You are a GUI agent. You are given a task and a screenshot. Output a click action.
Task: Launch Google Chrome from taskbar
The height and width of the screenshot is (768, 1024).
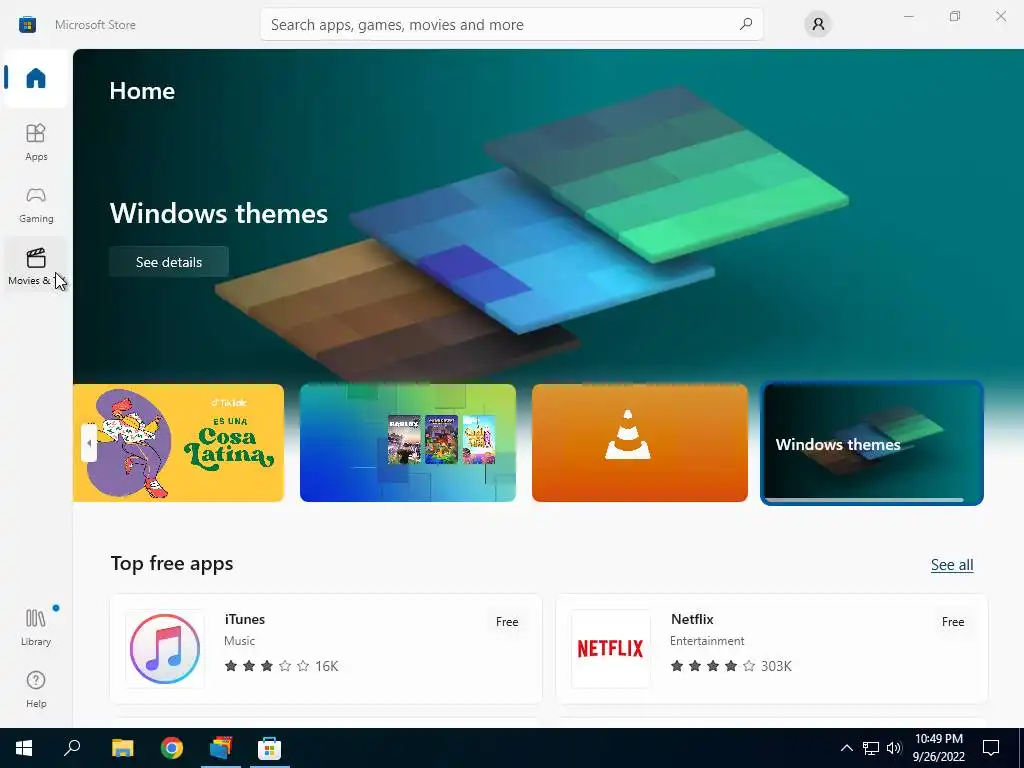(172, 748)
